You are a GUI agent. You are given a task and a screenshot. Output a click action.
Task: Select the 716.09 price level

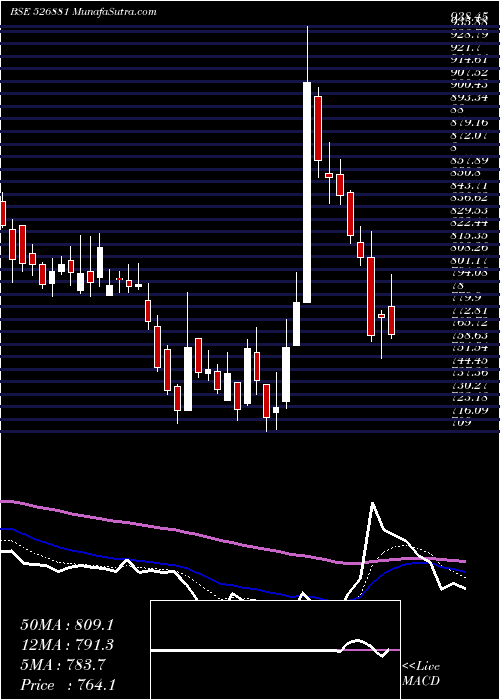pyautogui.click(x=469, y=410)
